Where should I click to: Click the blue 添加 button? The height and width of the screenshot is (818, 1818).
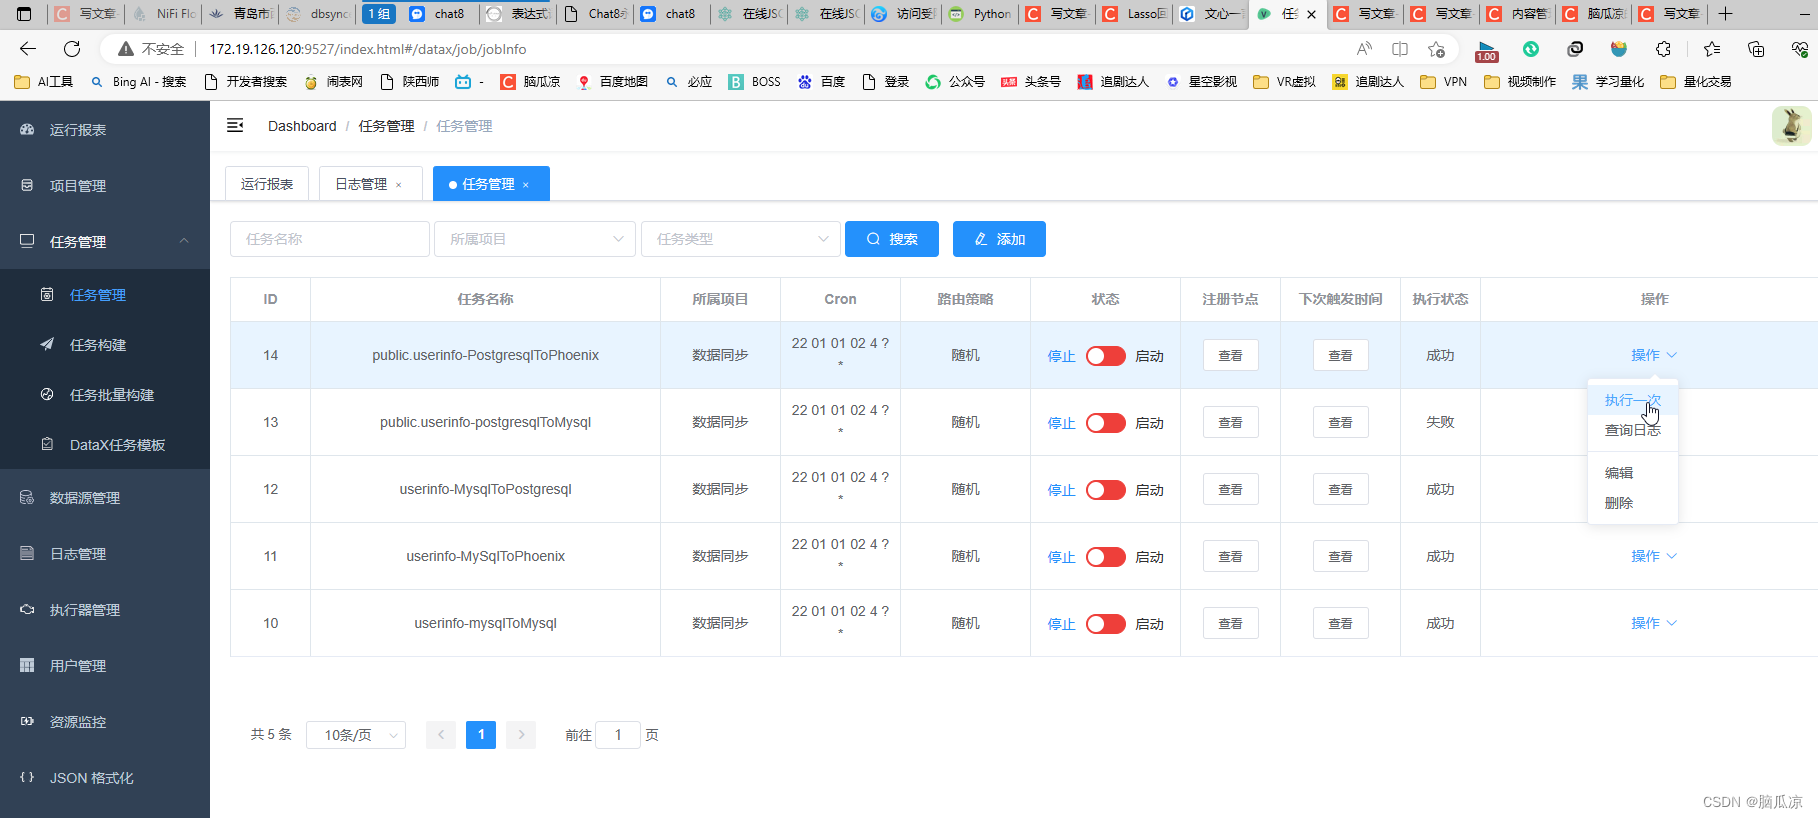999,239
